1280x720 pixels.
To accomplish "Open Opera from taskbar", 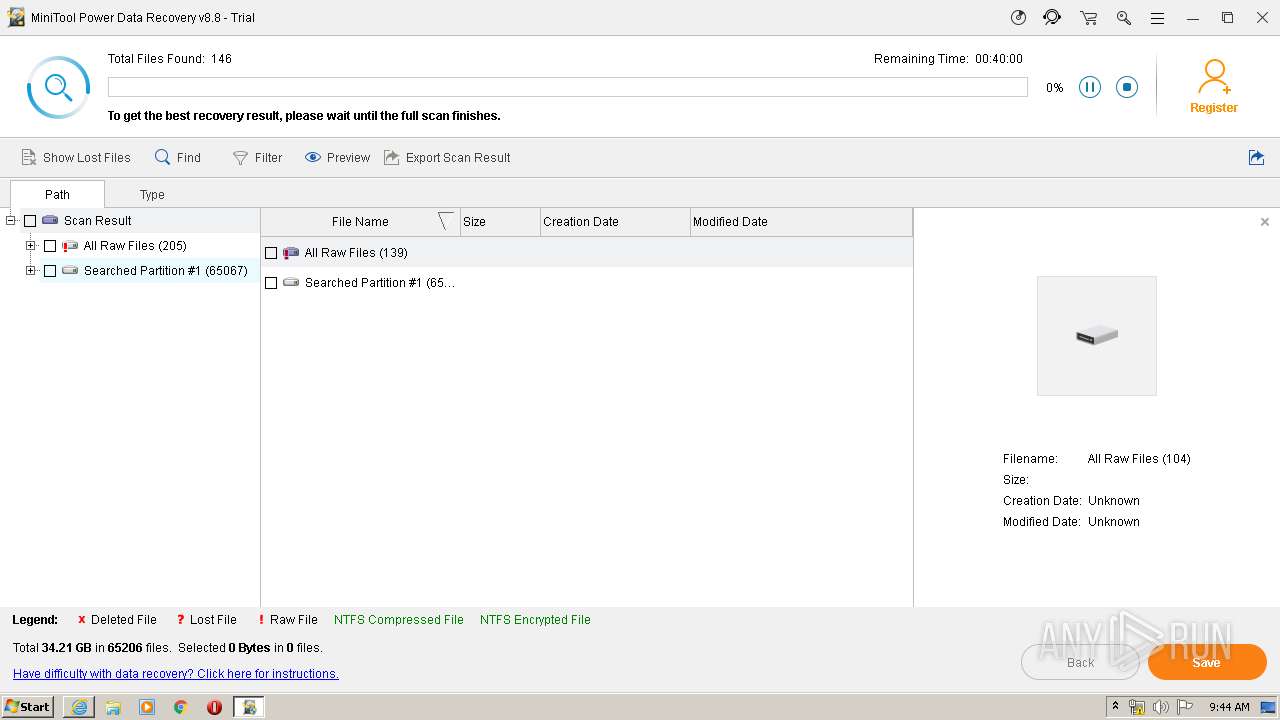I will pos(214,707).
